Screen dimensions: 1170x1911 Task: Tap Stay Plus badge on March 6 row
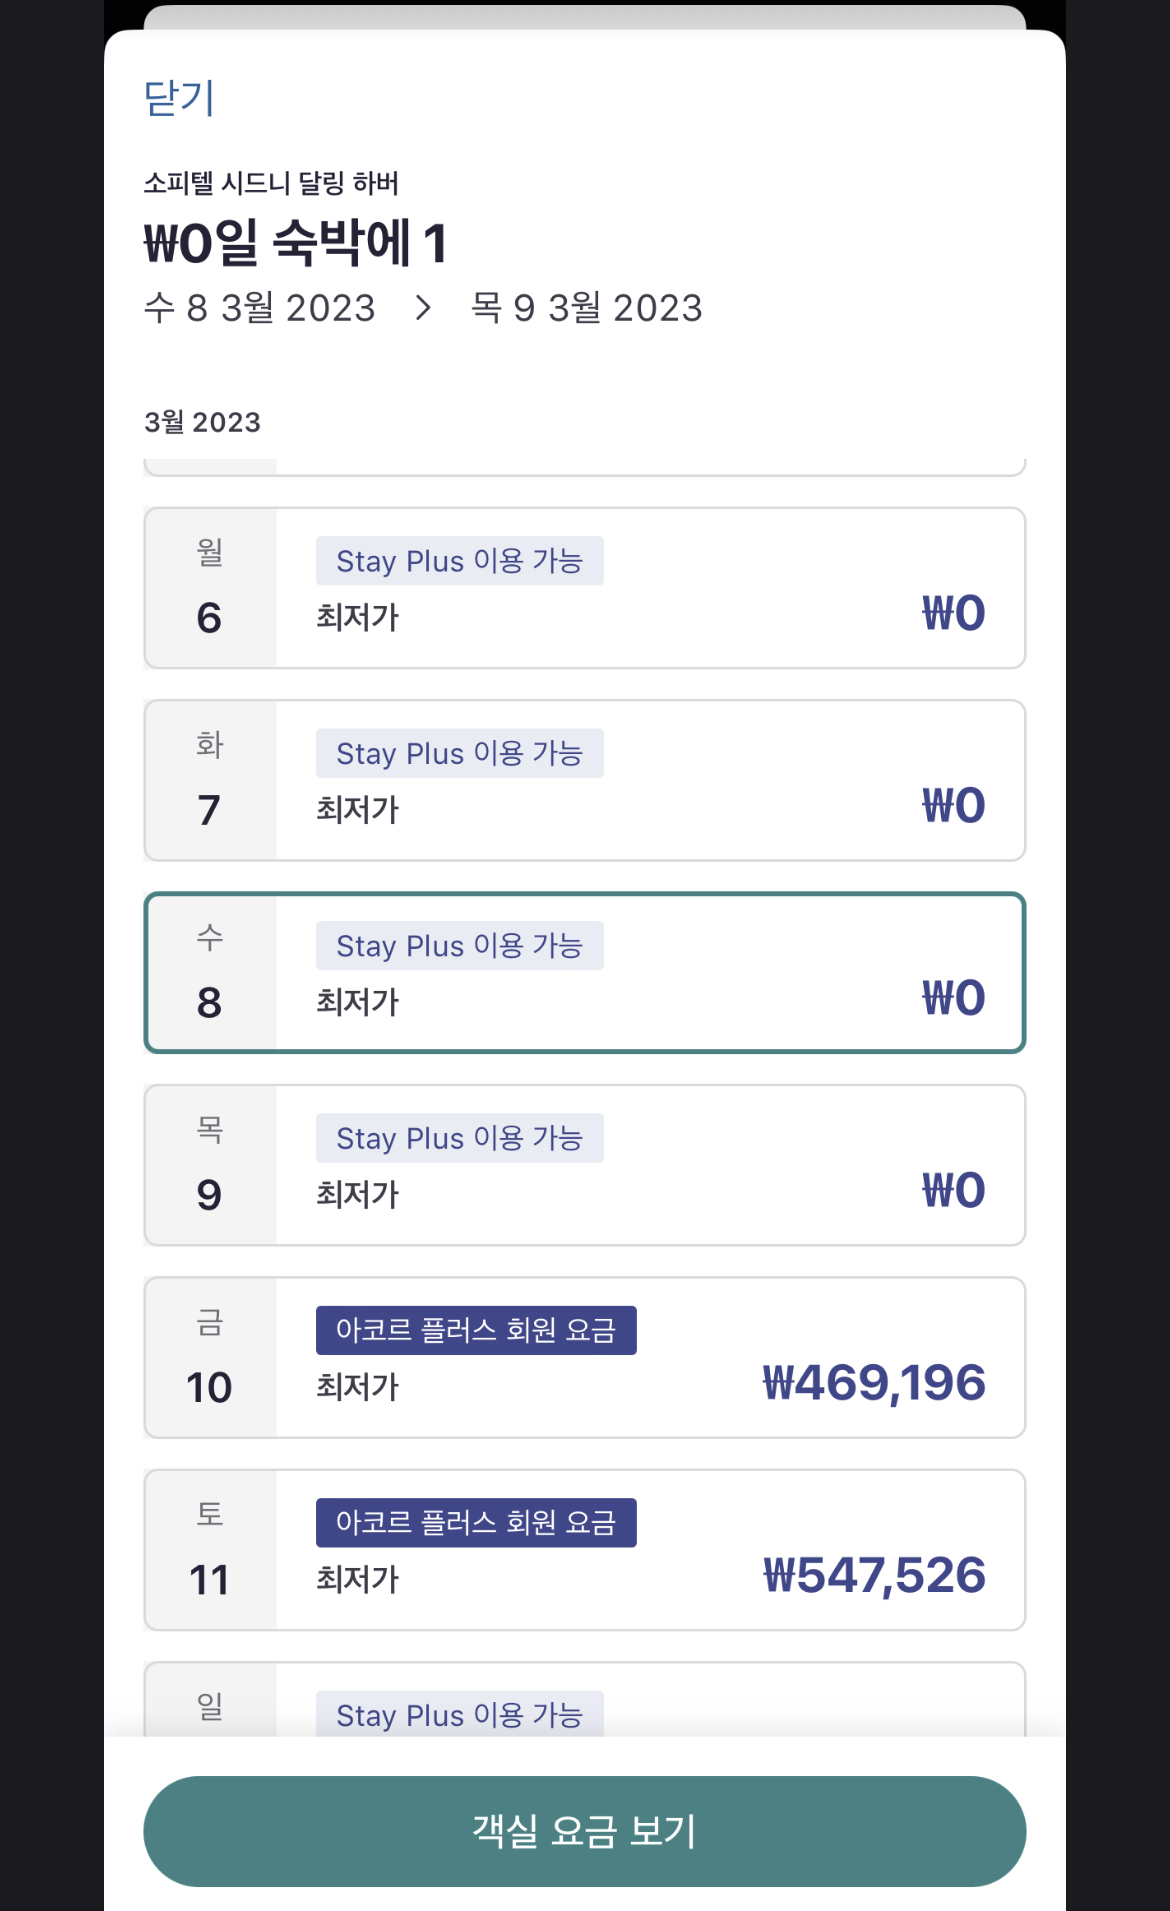click(x=459, y=561)
